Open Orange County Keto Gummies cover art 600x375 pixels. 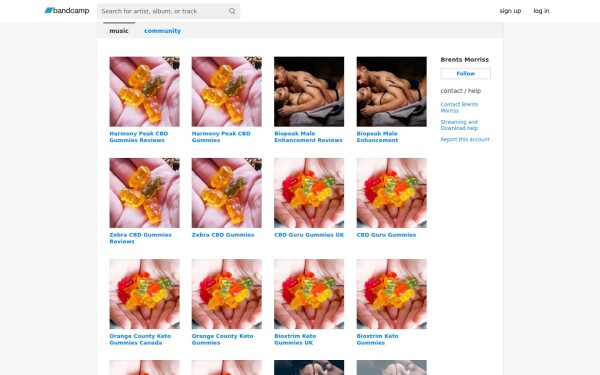[x=227, y=294]
